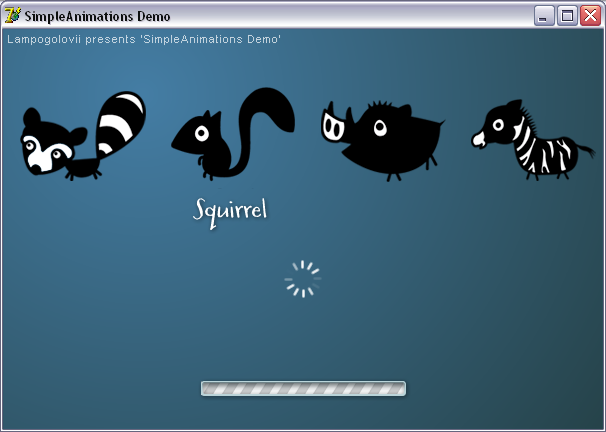Screen dimensions: 606x432
Task: Pick the zebra animal icon
Action: click(x=533, y=139)
